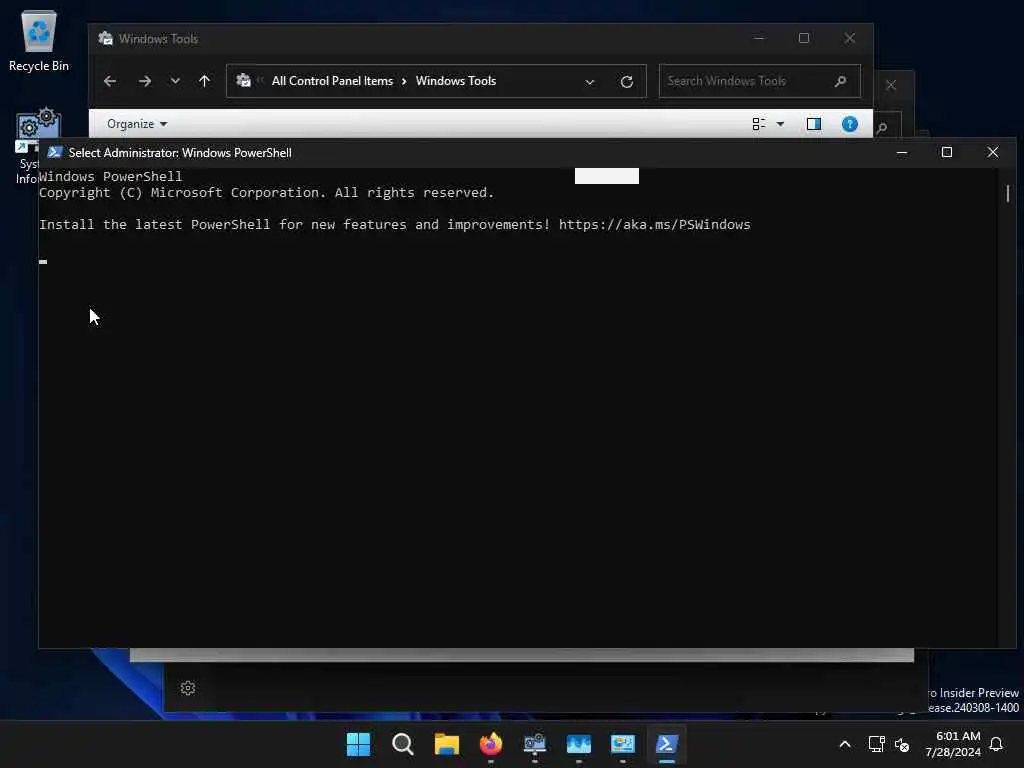Open Help with the blue question icon
This screenshot has height=768, width=1024.
click(850, 124)
